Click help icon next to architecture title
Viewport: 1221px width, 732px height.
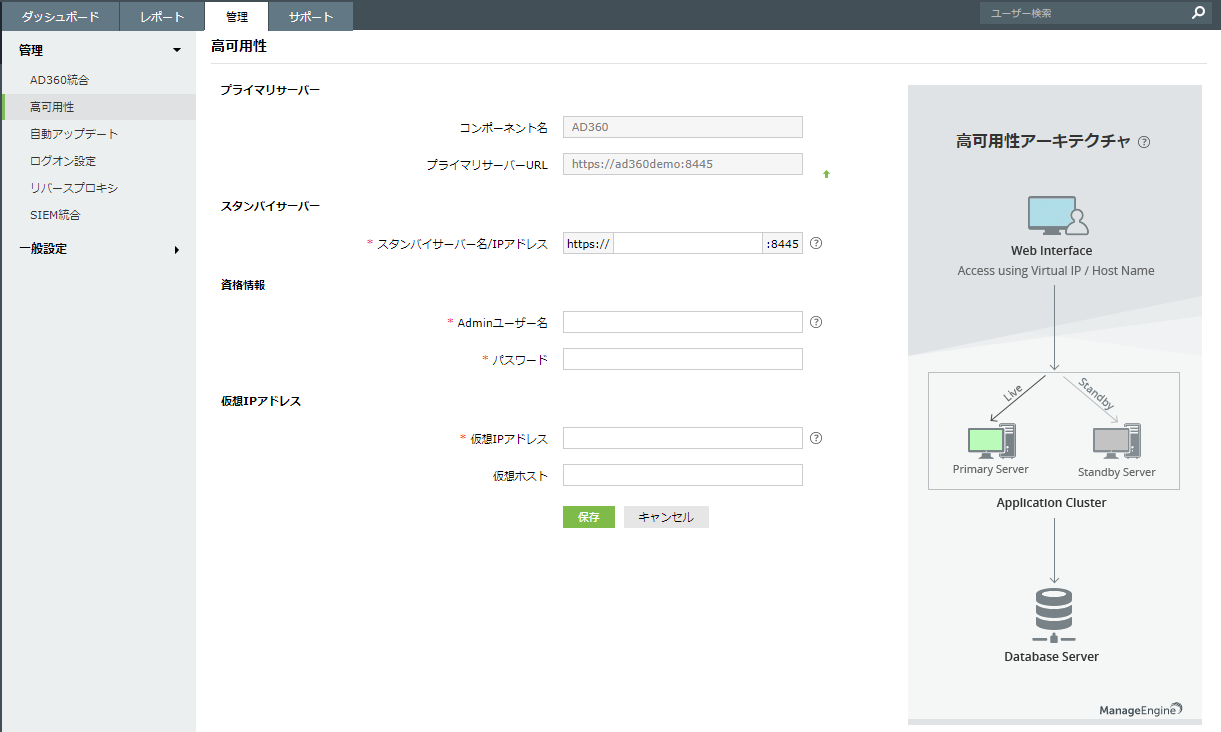coord(1144,142)
